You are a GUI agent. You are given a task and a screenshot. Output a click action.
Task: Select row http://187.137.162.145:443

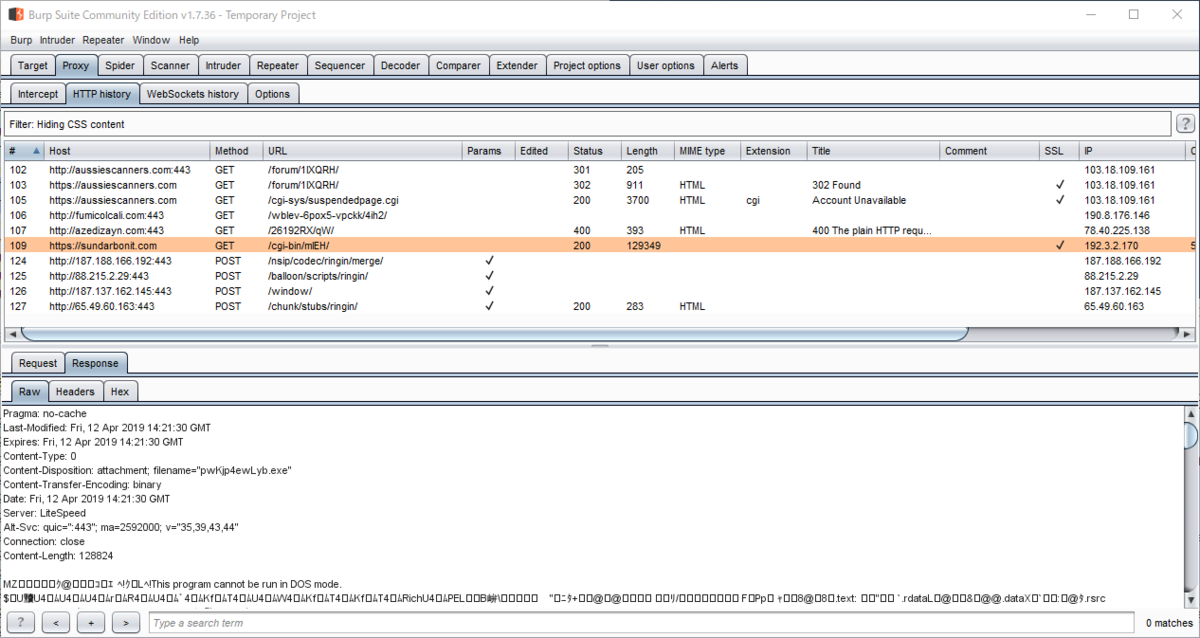[600, 291]
